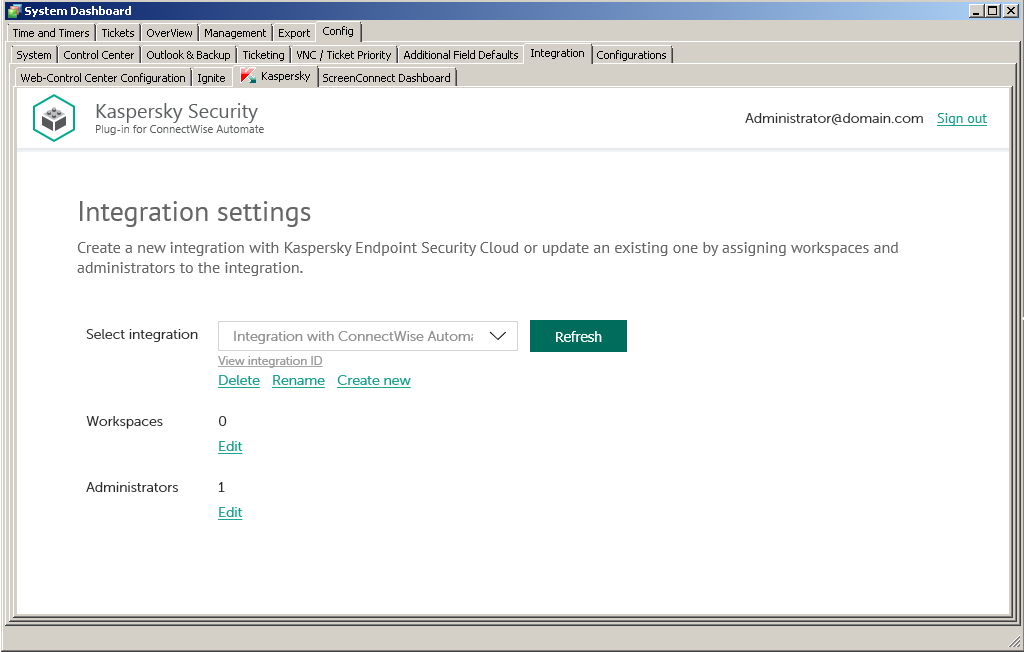The height and width of the screenshot is (652, 1024).
Task: Select the Control Center sub-tab
Action: 99,55
